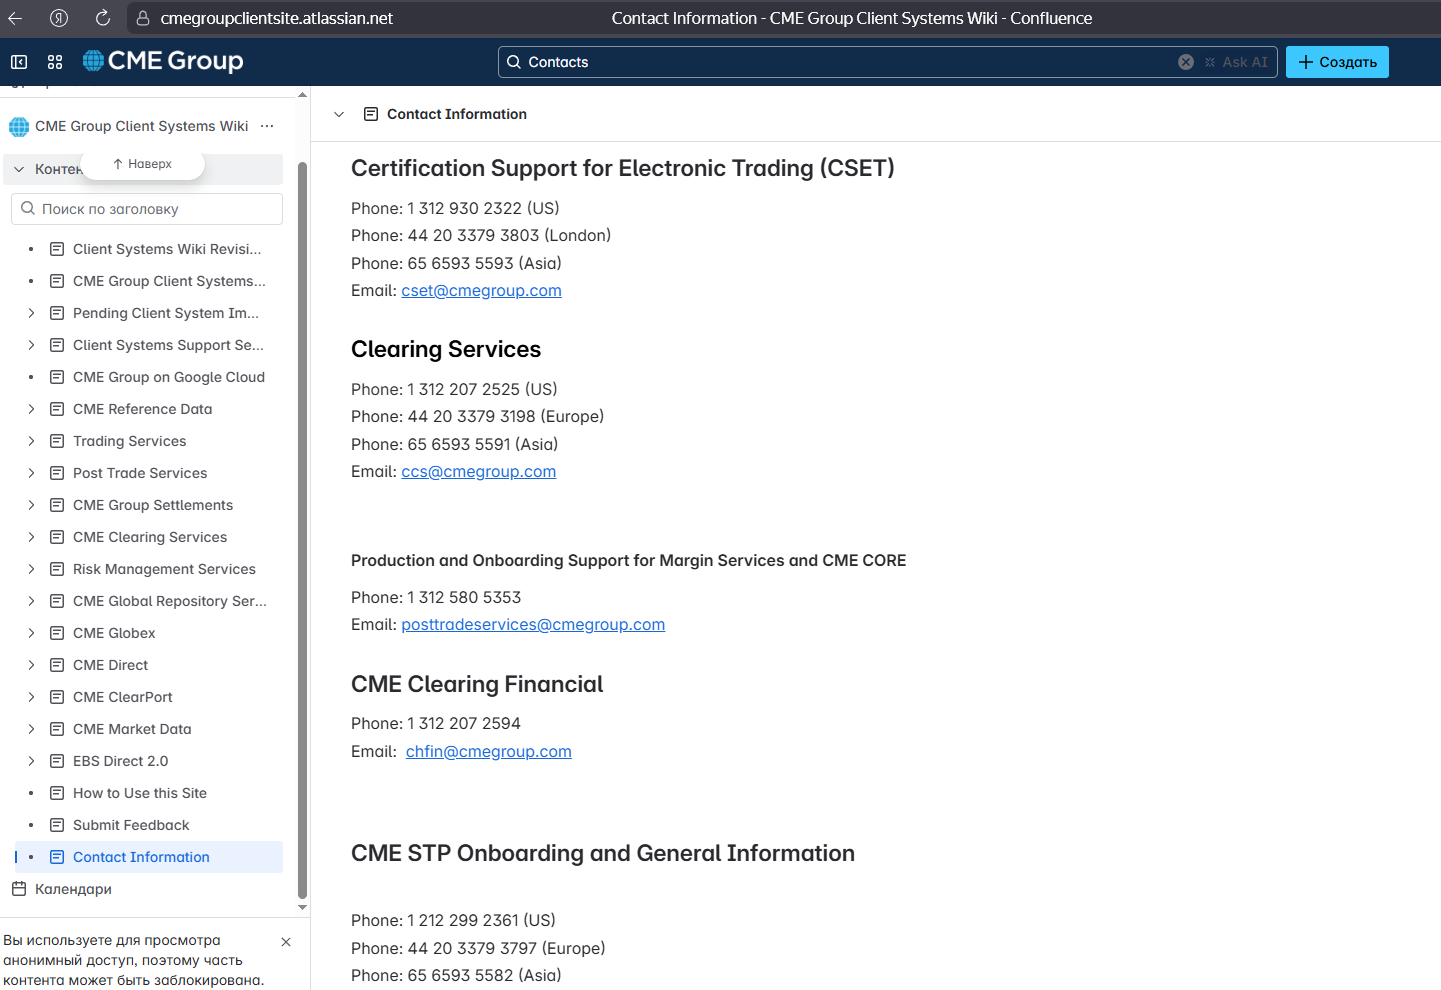1441x990 pixels.
Task: Click the page icon for CME Group Client Systems...
Action: tap(57, 281)
